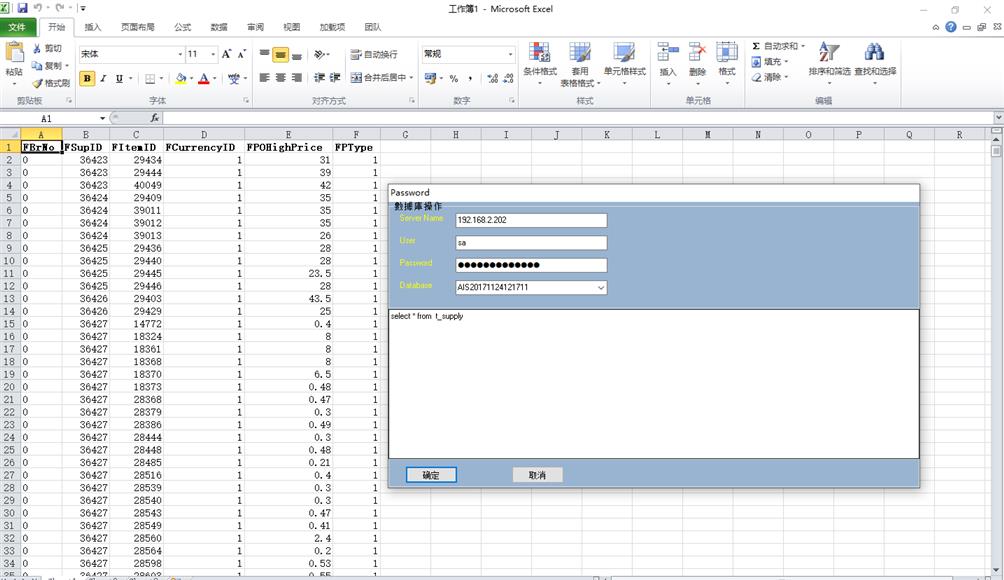Click Insert cells icon
This screenshot has width=1004, height=580.
point(668,52)
